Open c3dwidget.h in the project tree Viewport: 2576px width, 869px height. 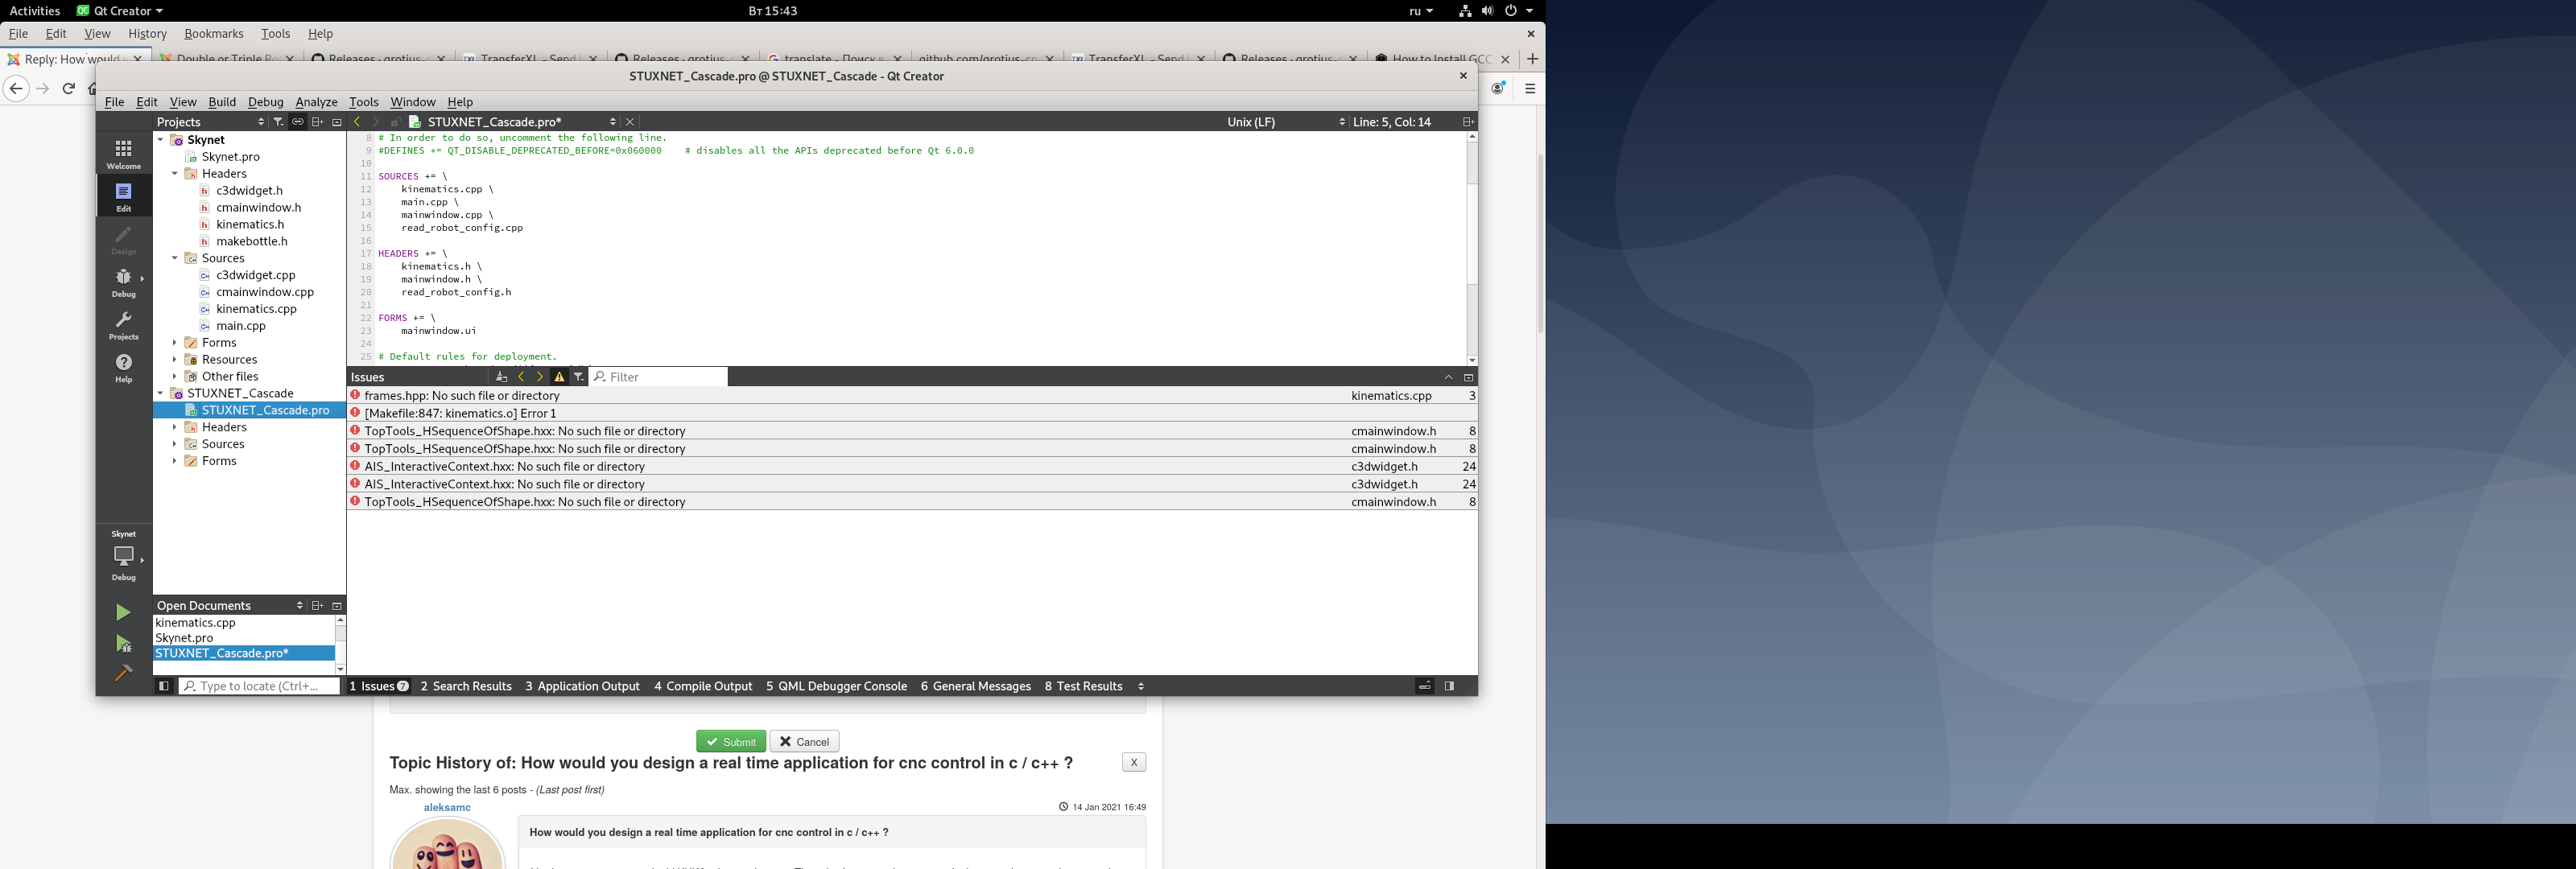249,190
